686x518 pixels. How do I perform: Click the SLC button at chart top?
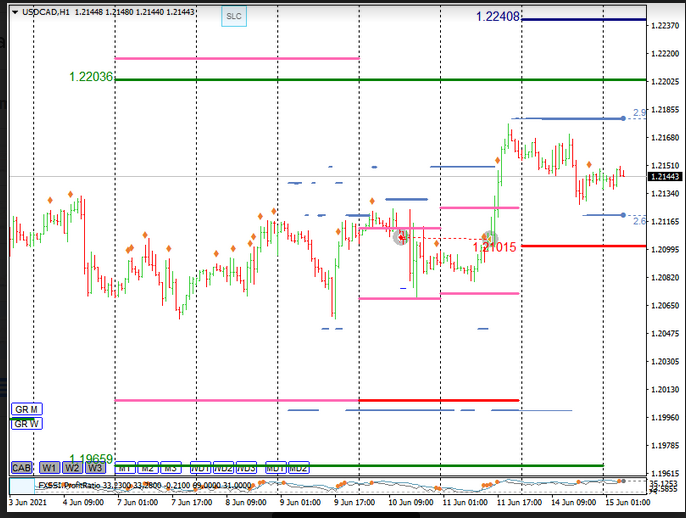pyautogui.click(x=233, y=16)
